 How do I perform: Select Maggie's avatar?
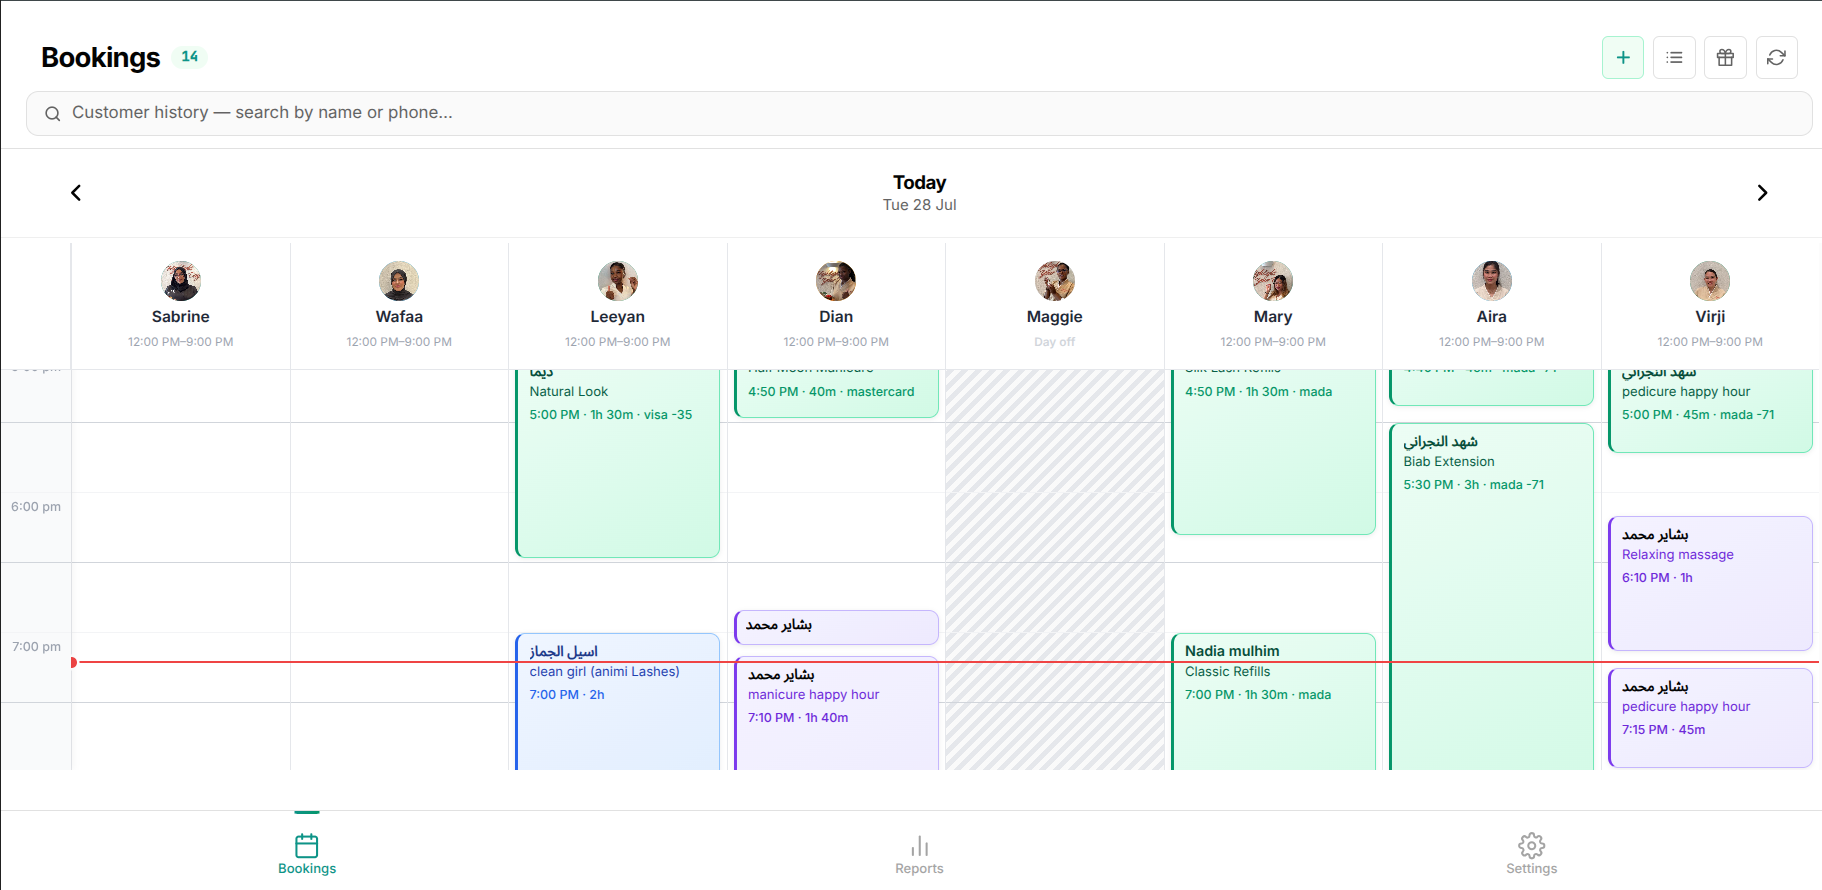click(x=1055, y=281)
